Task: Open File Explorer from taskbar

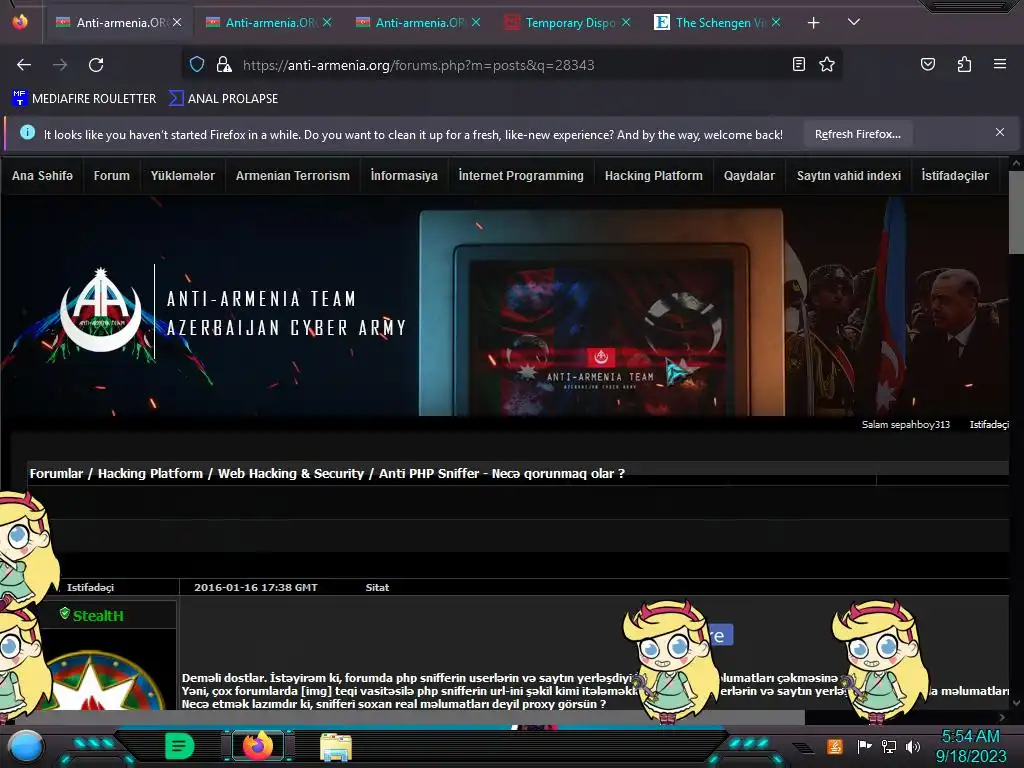Action: (x=336, y=747)
